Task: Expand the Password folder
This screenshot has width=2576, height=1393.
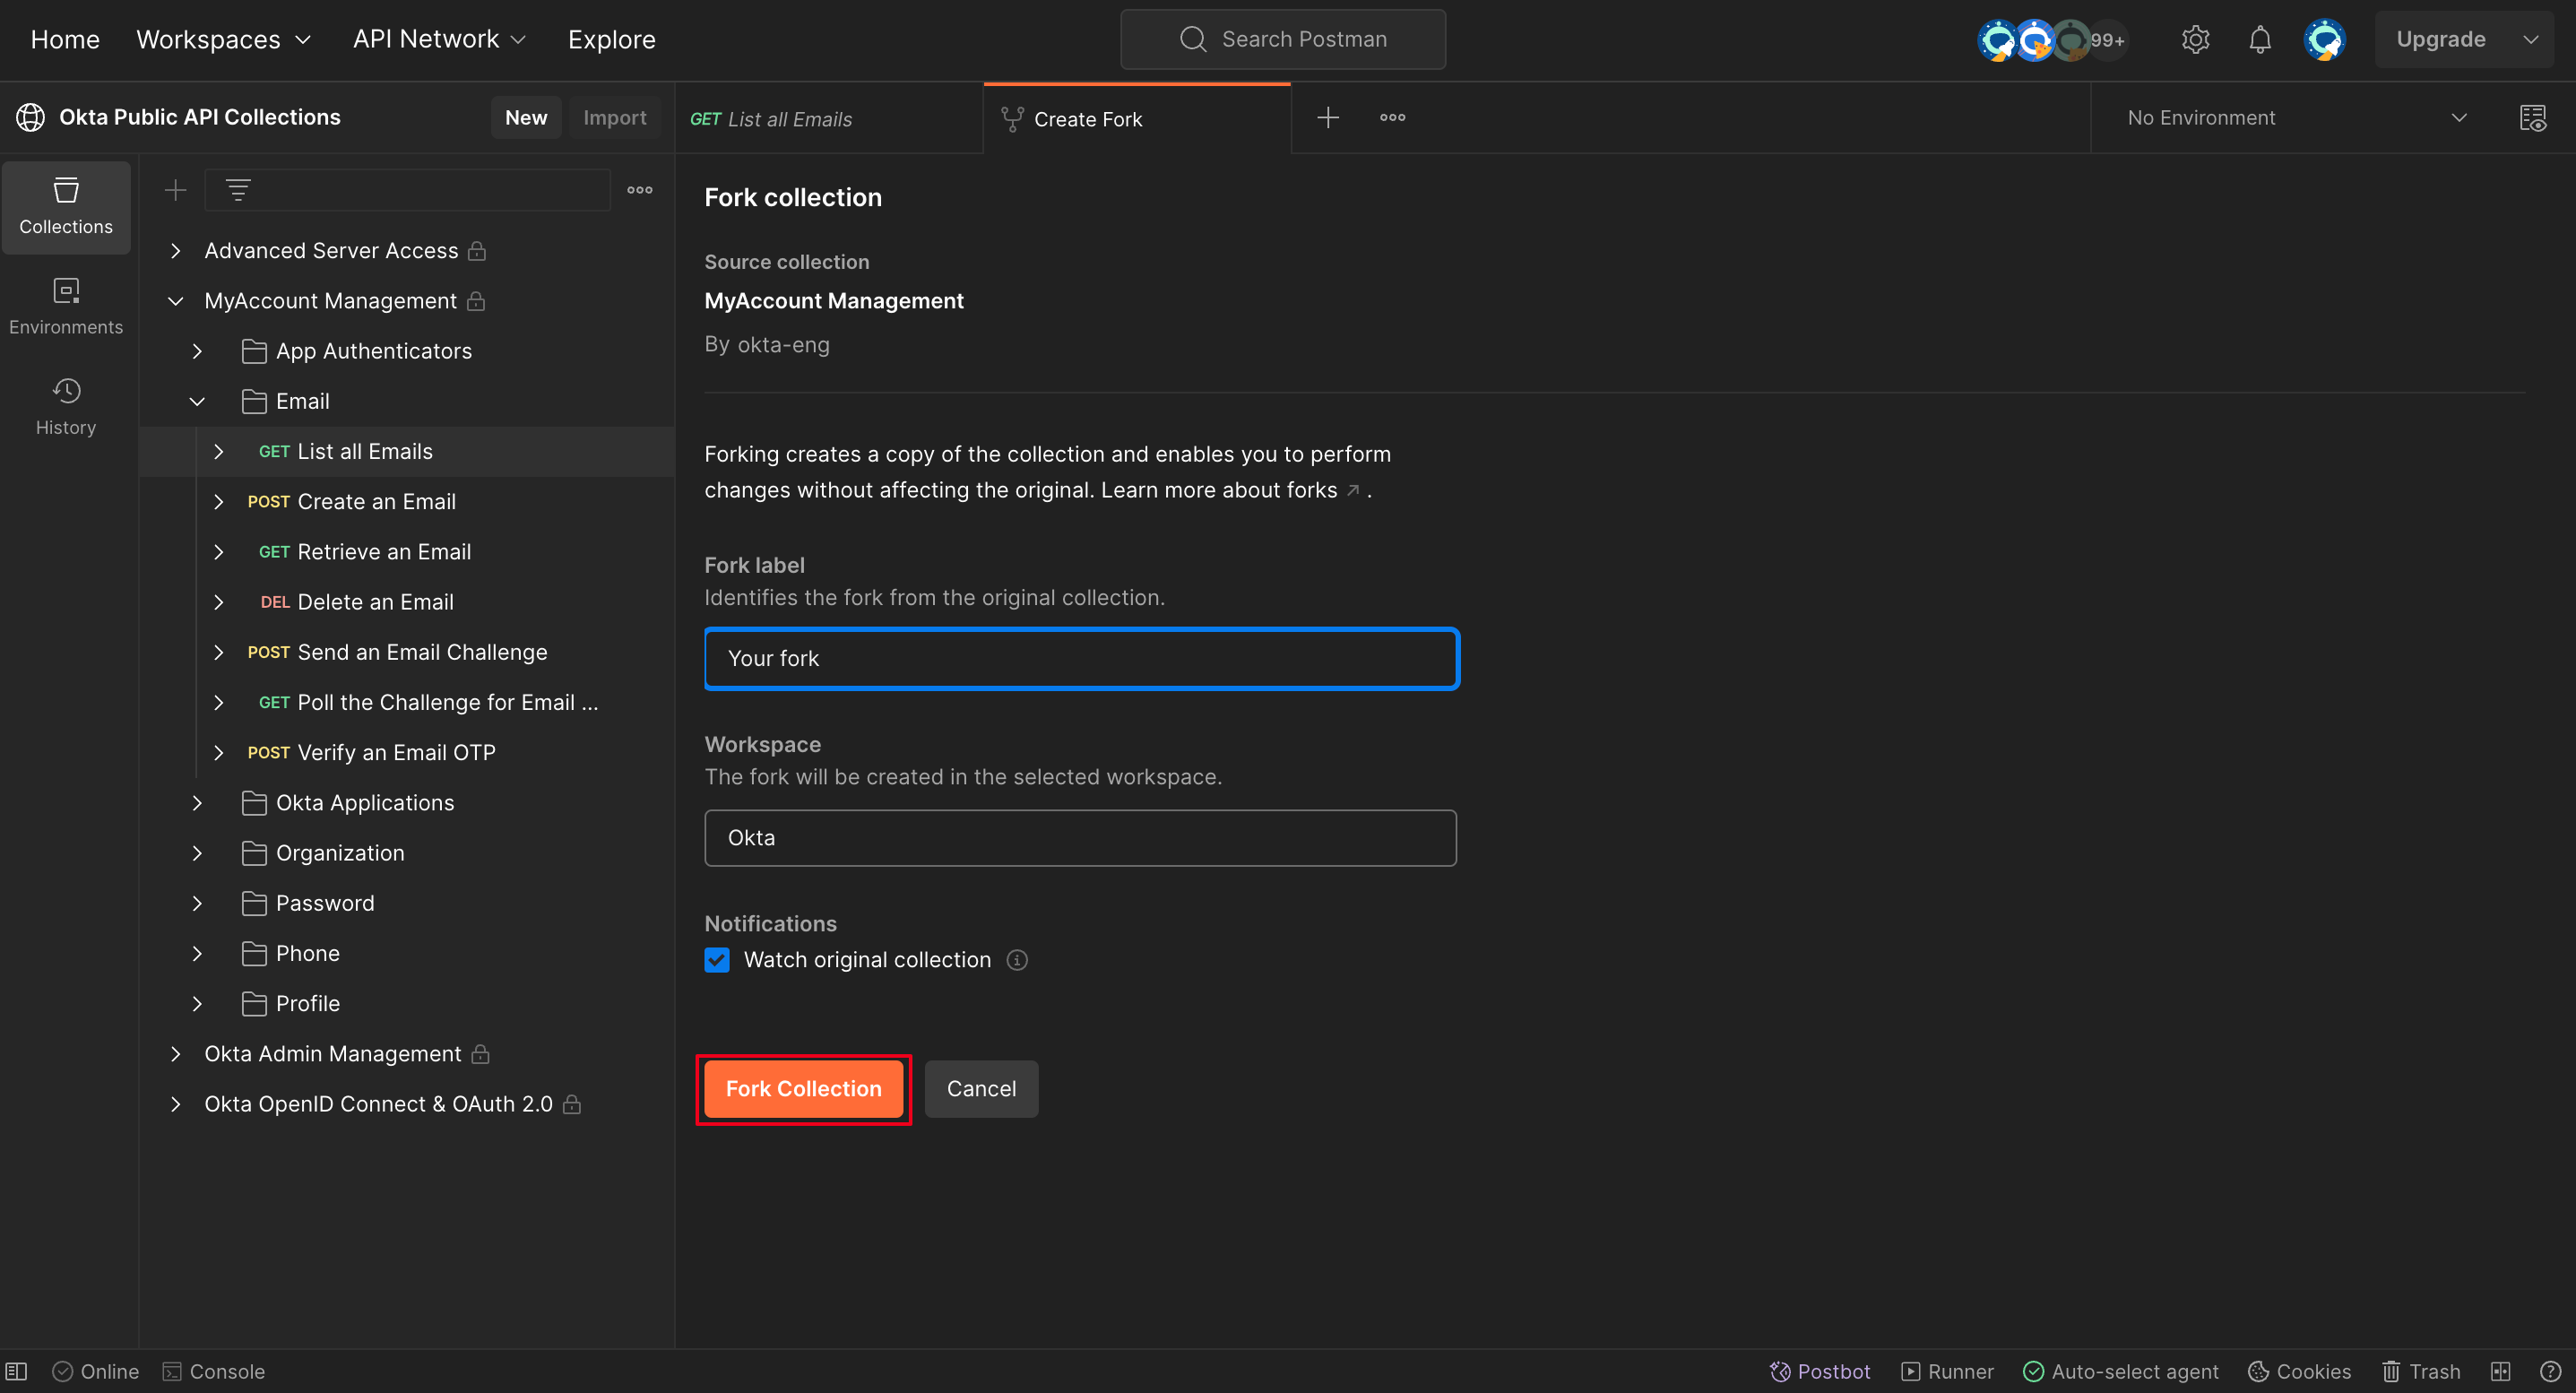Action: (198, 903)
